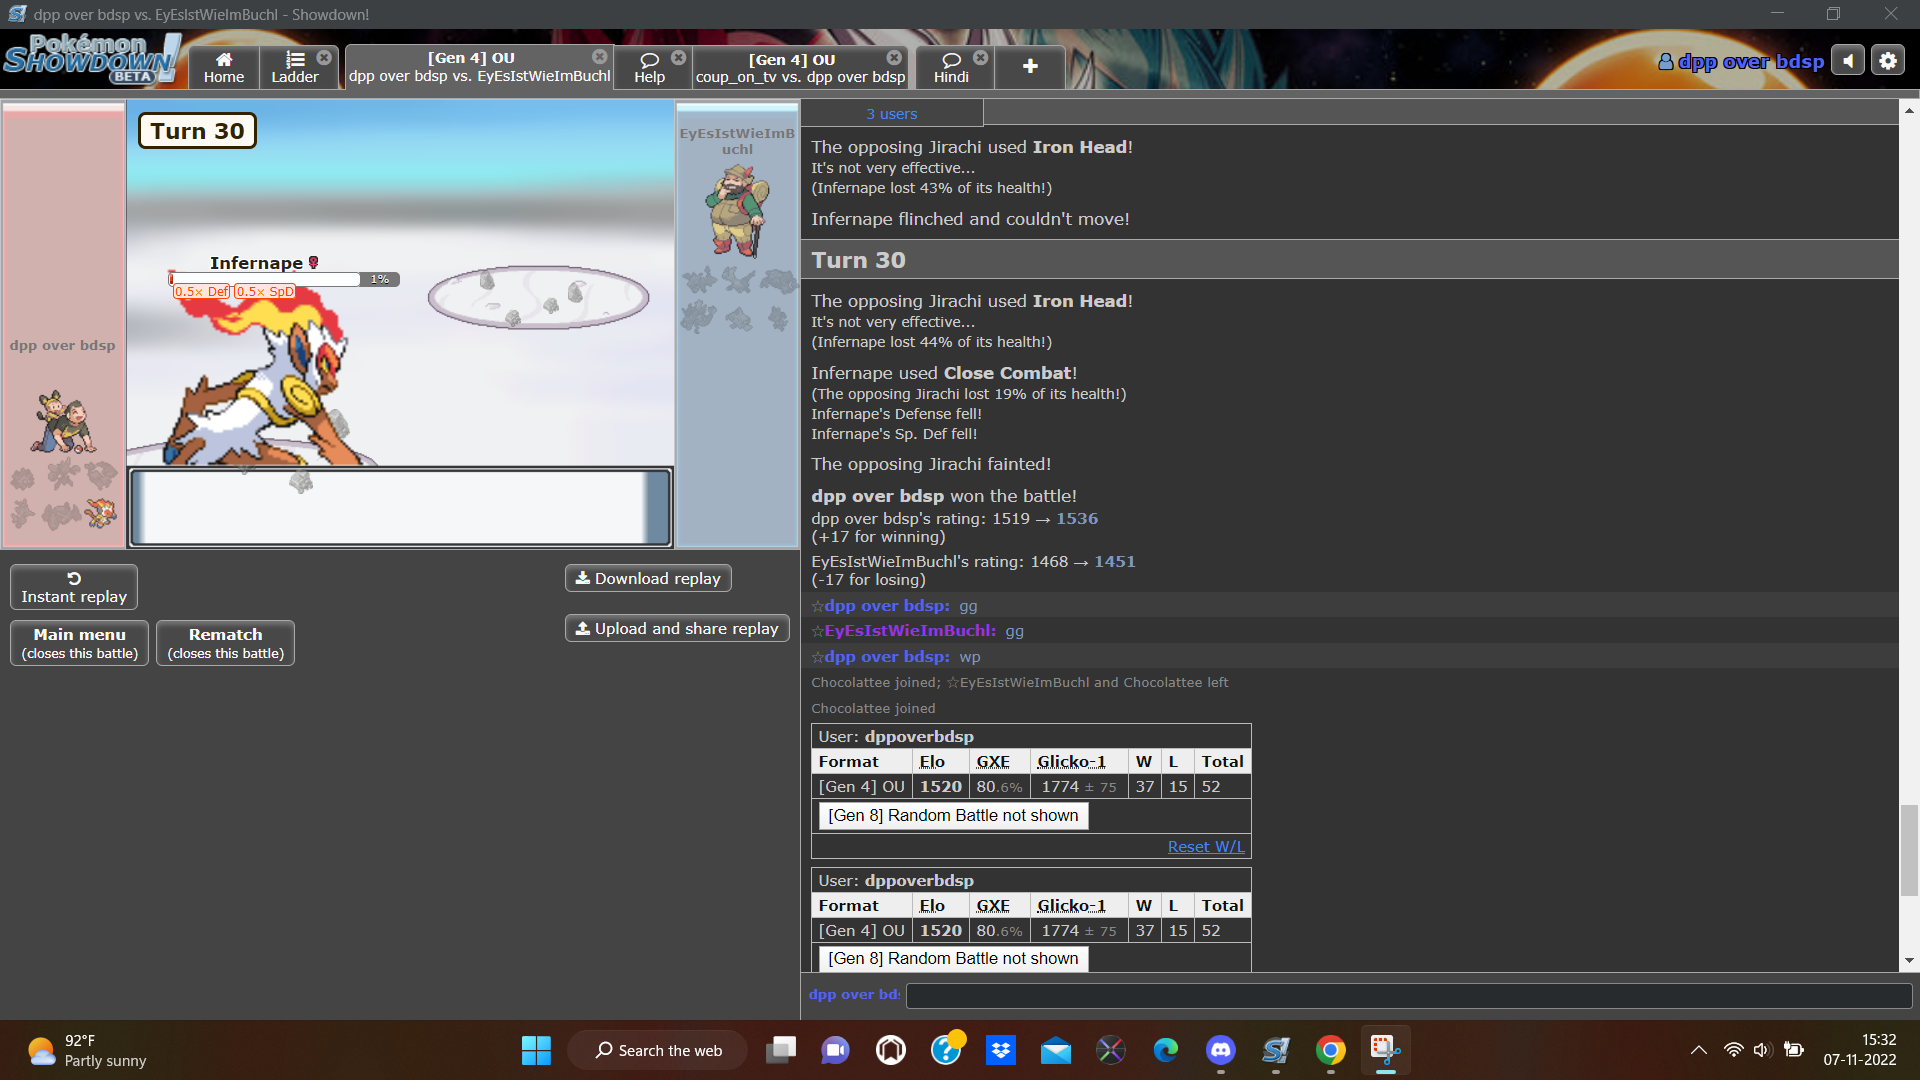
Task: Close the Help chat tab
Action: 678,58
